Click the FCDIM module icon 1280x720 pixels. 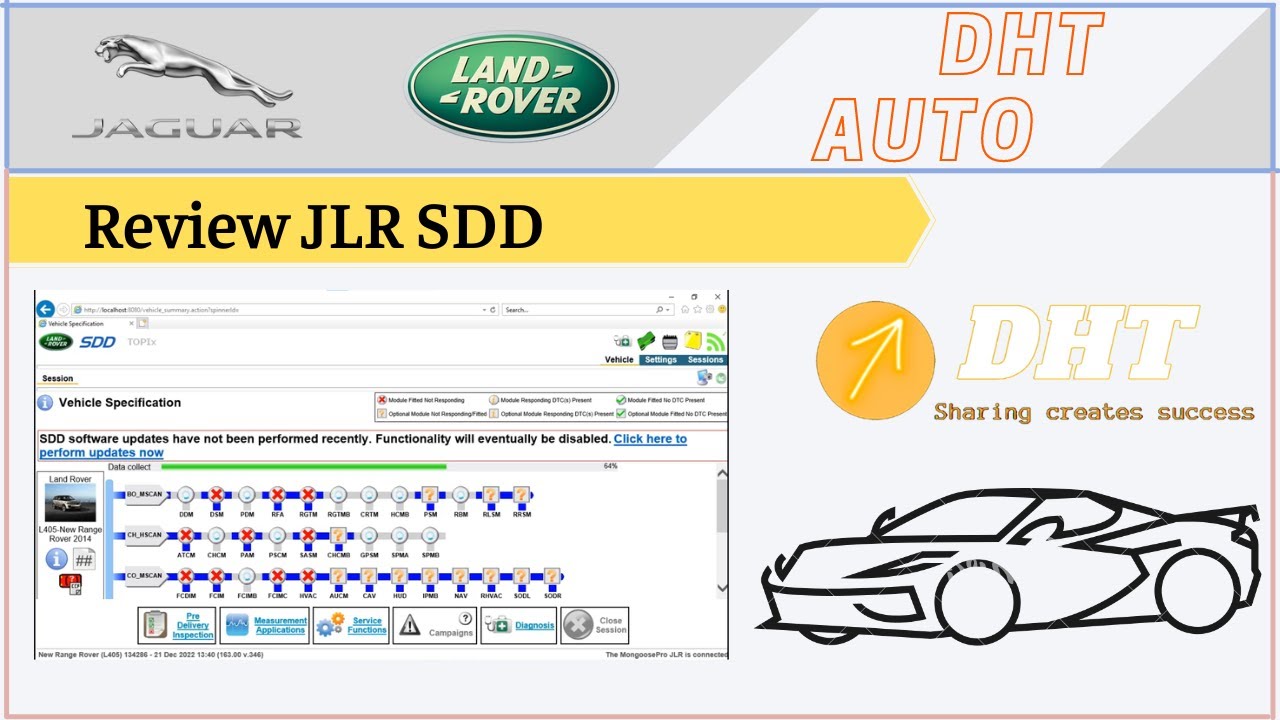point(186,576)
